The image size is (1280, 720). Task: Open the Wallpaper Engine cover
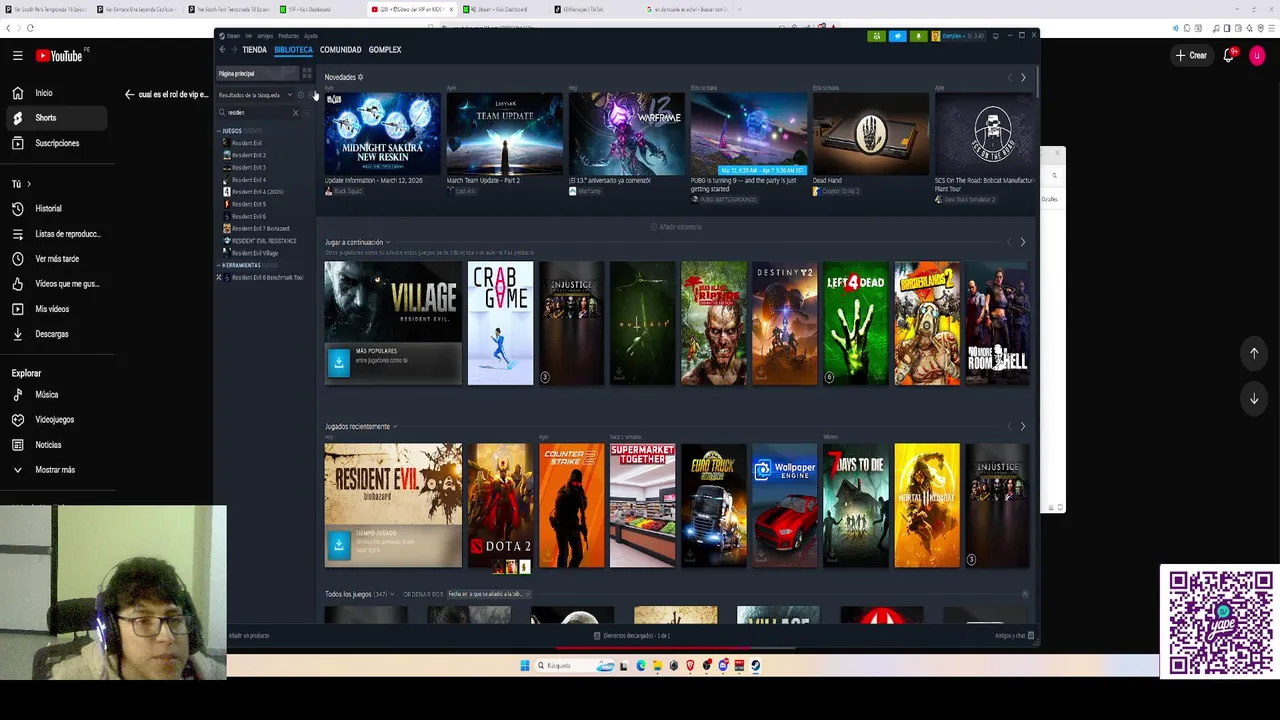point(784,505)
